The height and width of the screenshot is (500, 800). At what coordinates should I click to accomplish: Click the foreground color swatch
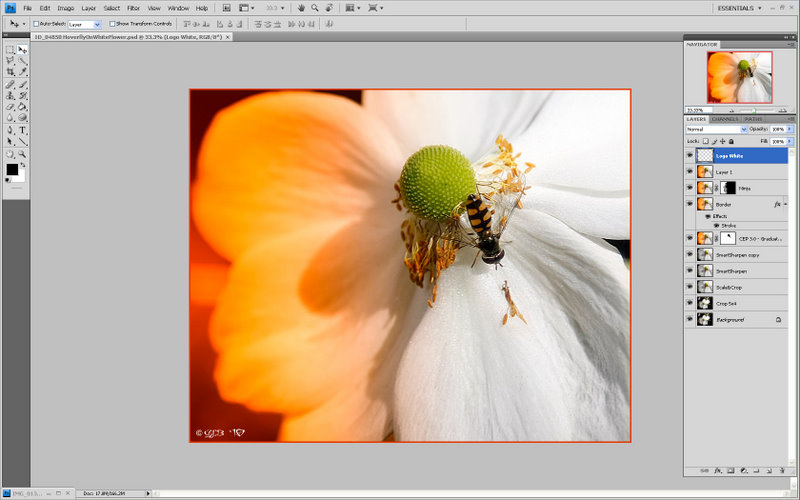point(12,169)
